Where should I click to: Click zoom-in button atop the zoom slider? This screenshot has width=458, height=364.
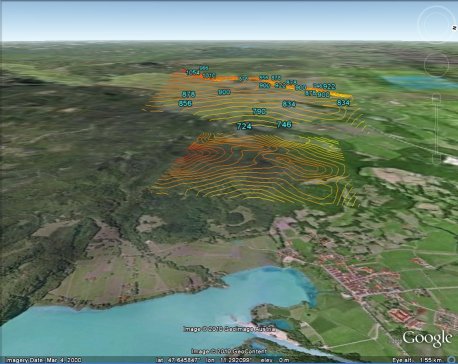coord(437,97)
